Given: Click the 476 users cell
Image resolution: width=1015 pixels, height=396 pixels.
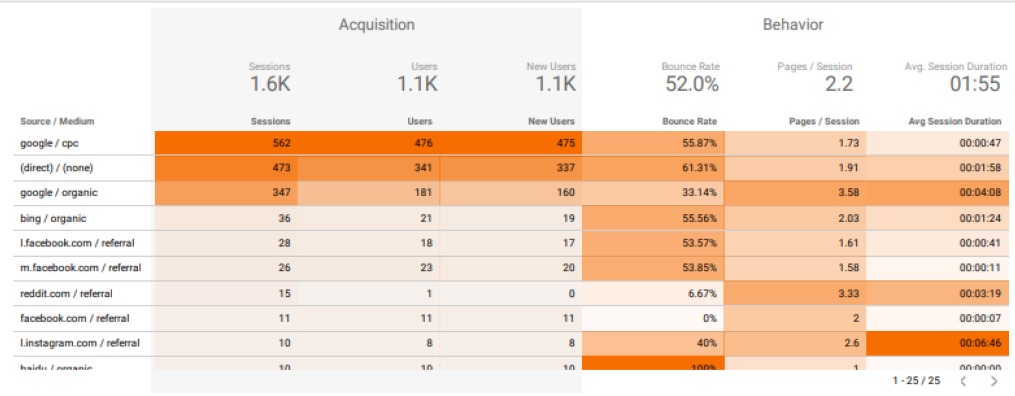Looking at the screenshot, I should pyautogui.click(x=369, y=143).
